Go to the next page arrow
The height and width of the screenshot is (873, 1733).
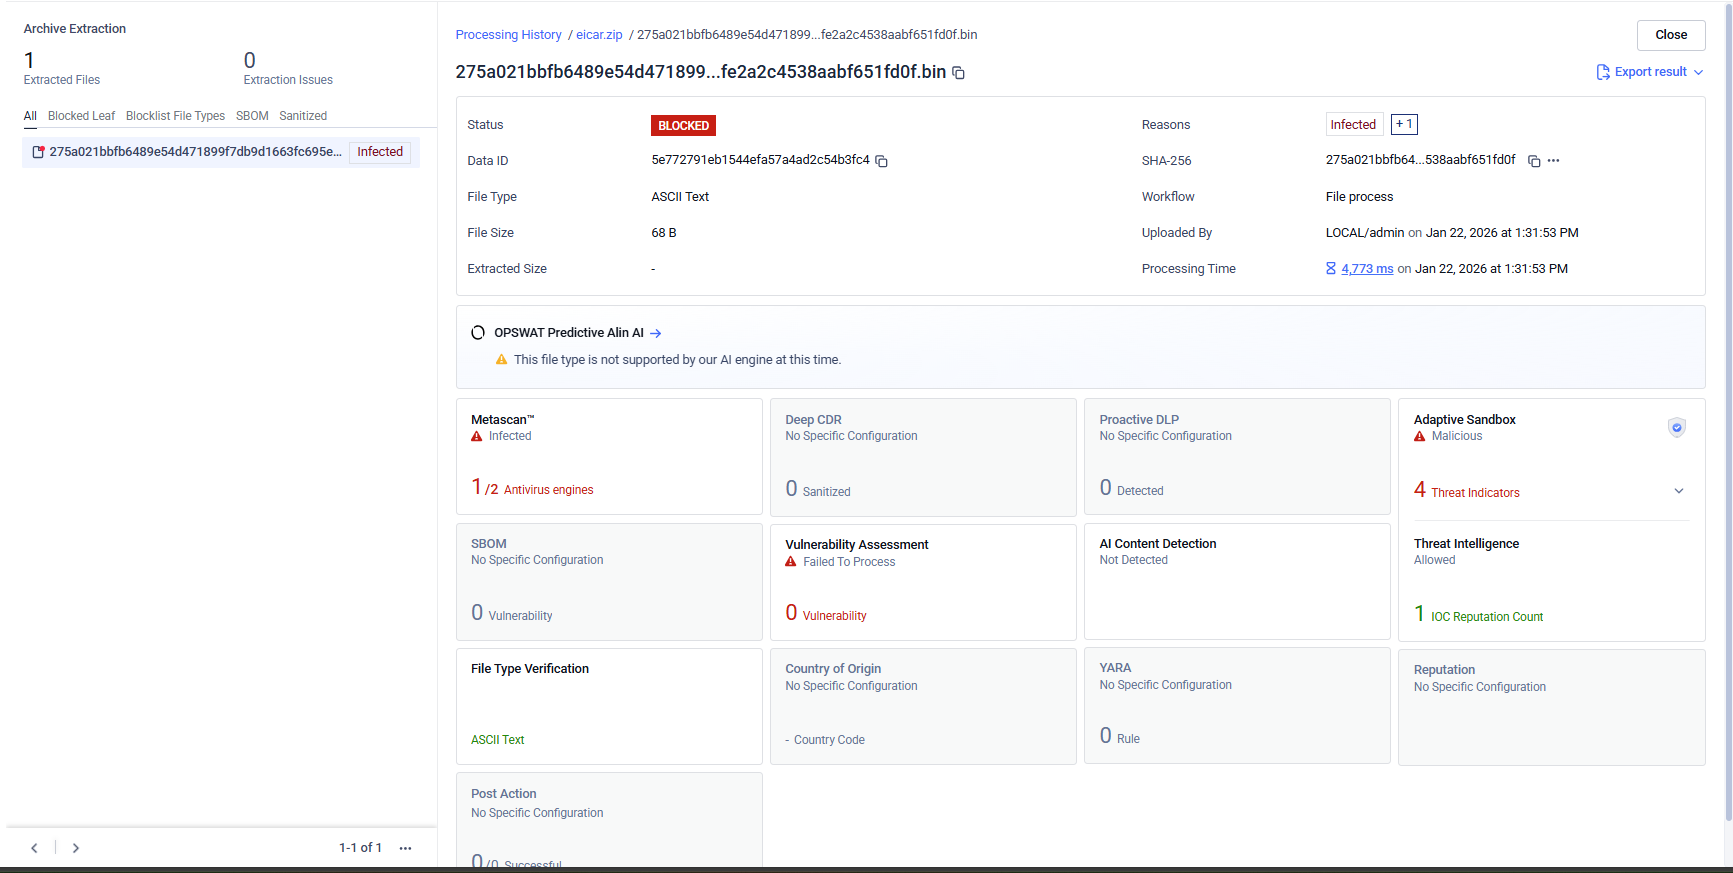[76, 848]
